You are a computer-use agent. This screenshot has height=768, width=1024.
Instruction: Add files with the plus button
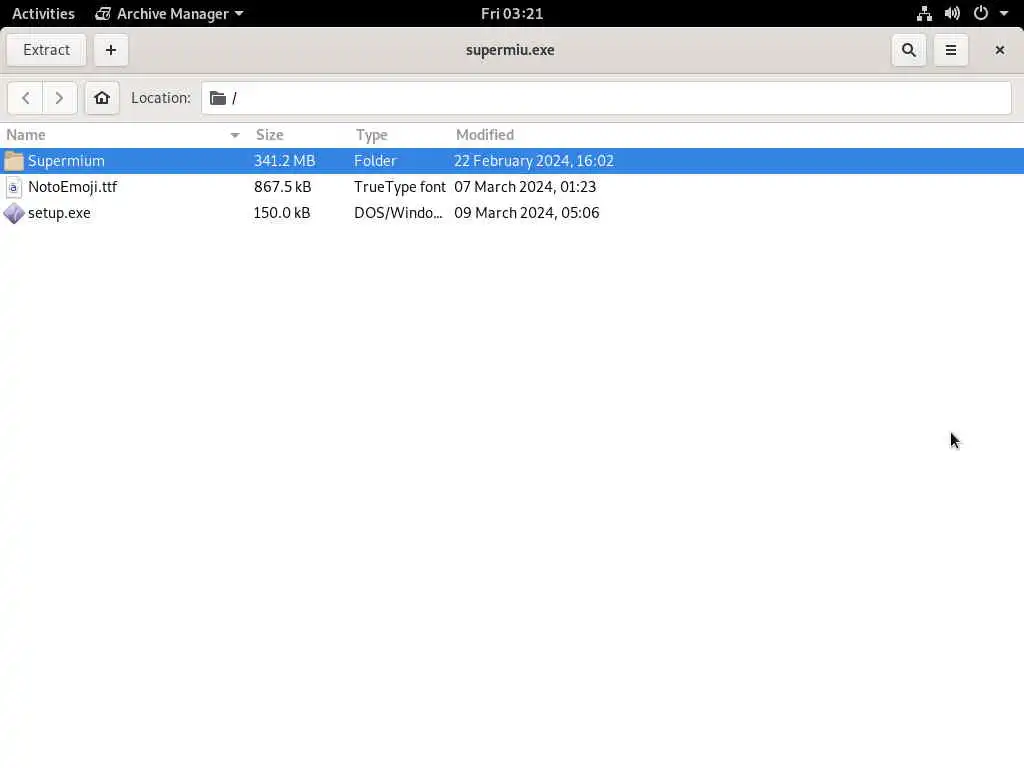(x=111, y=50)
